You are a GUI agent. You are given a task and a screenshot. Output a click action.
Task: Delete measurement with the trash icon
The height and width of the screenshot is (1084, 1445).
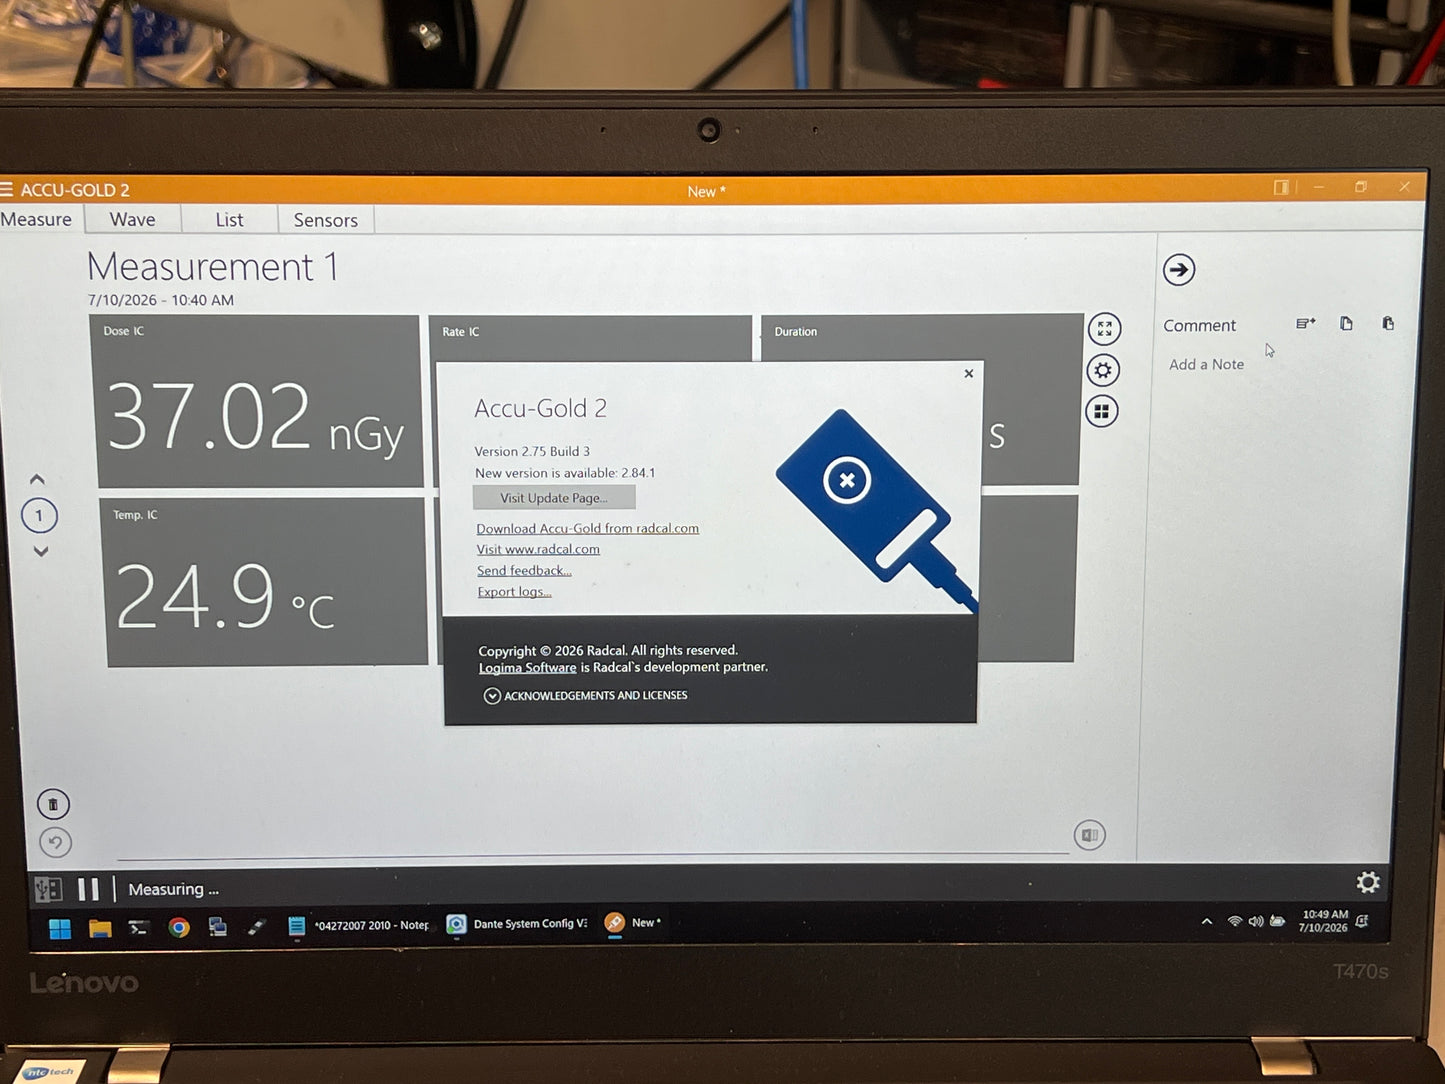[x=53, y=804]
